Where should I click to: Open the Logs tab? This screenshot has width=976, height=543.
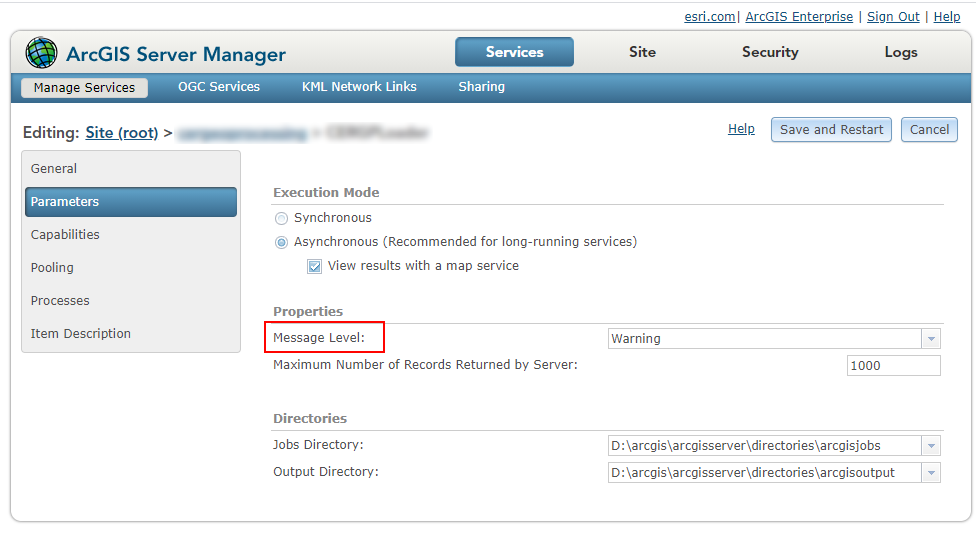click(901, 52)
